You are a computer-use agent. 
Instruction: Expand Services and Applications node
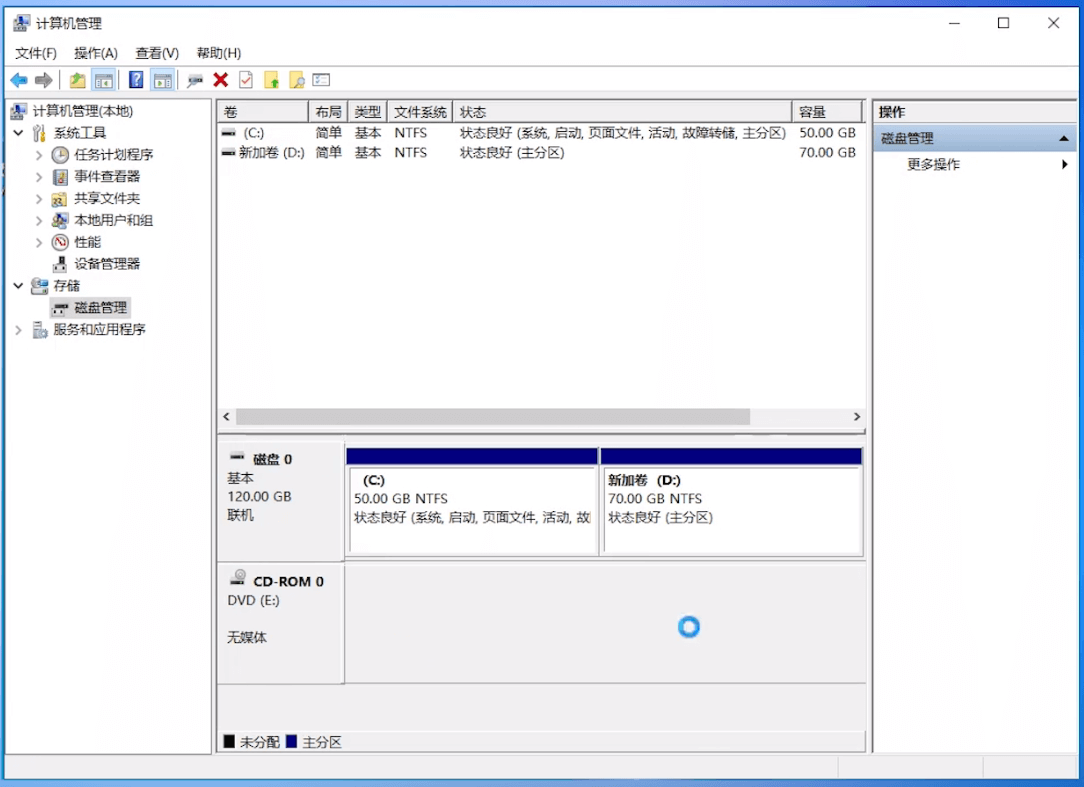18,330
